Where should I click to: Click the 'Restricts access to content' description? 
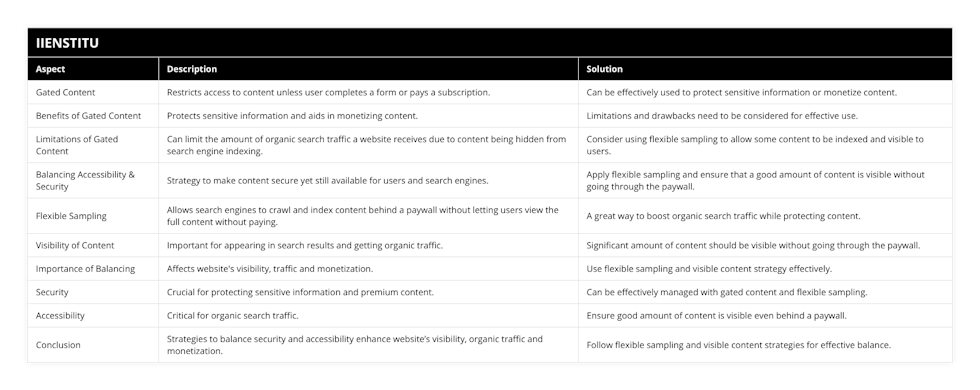328,92
